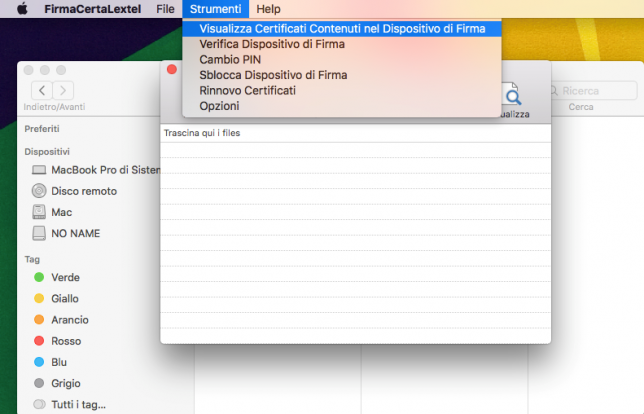644x414 pixels.
Task: Go forward in Finder window
Action: click(x=63, y=90)
